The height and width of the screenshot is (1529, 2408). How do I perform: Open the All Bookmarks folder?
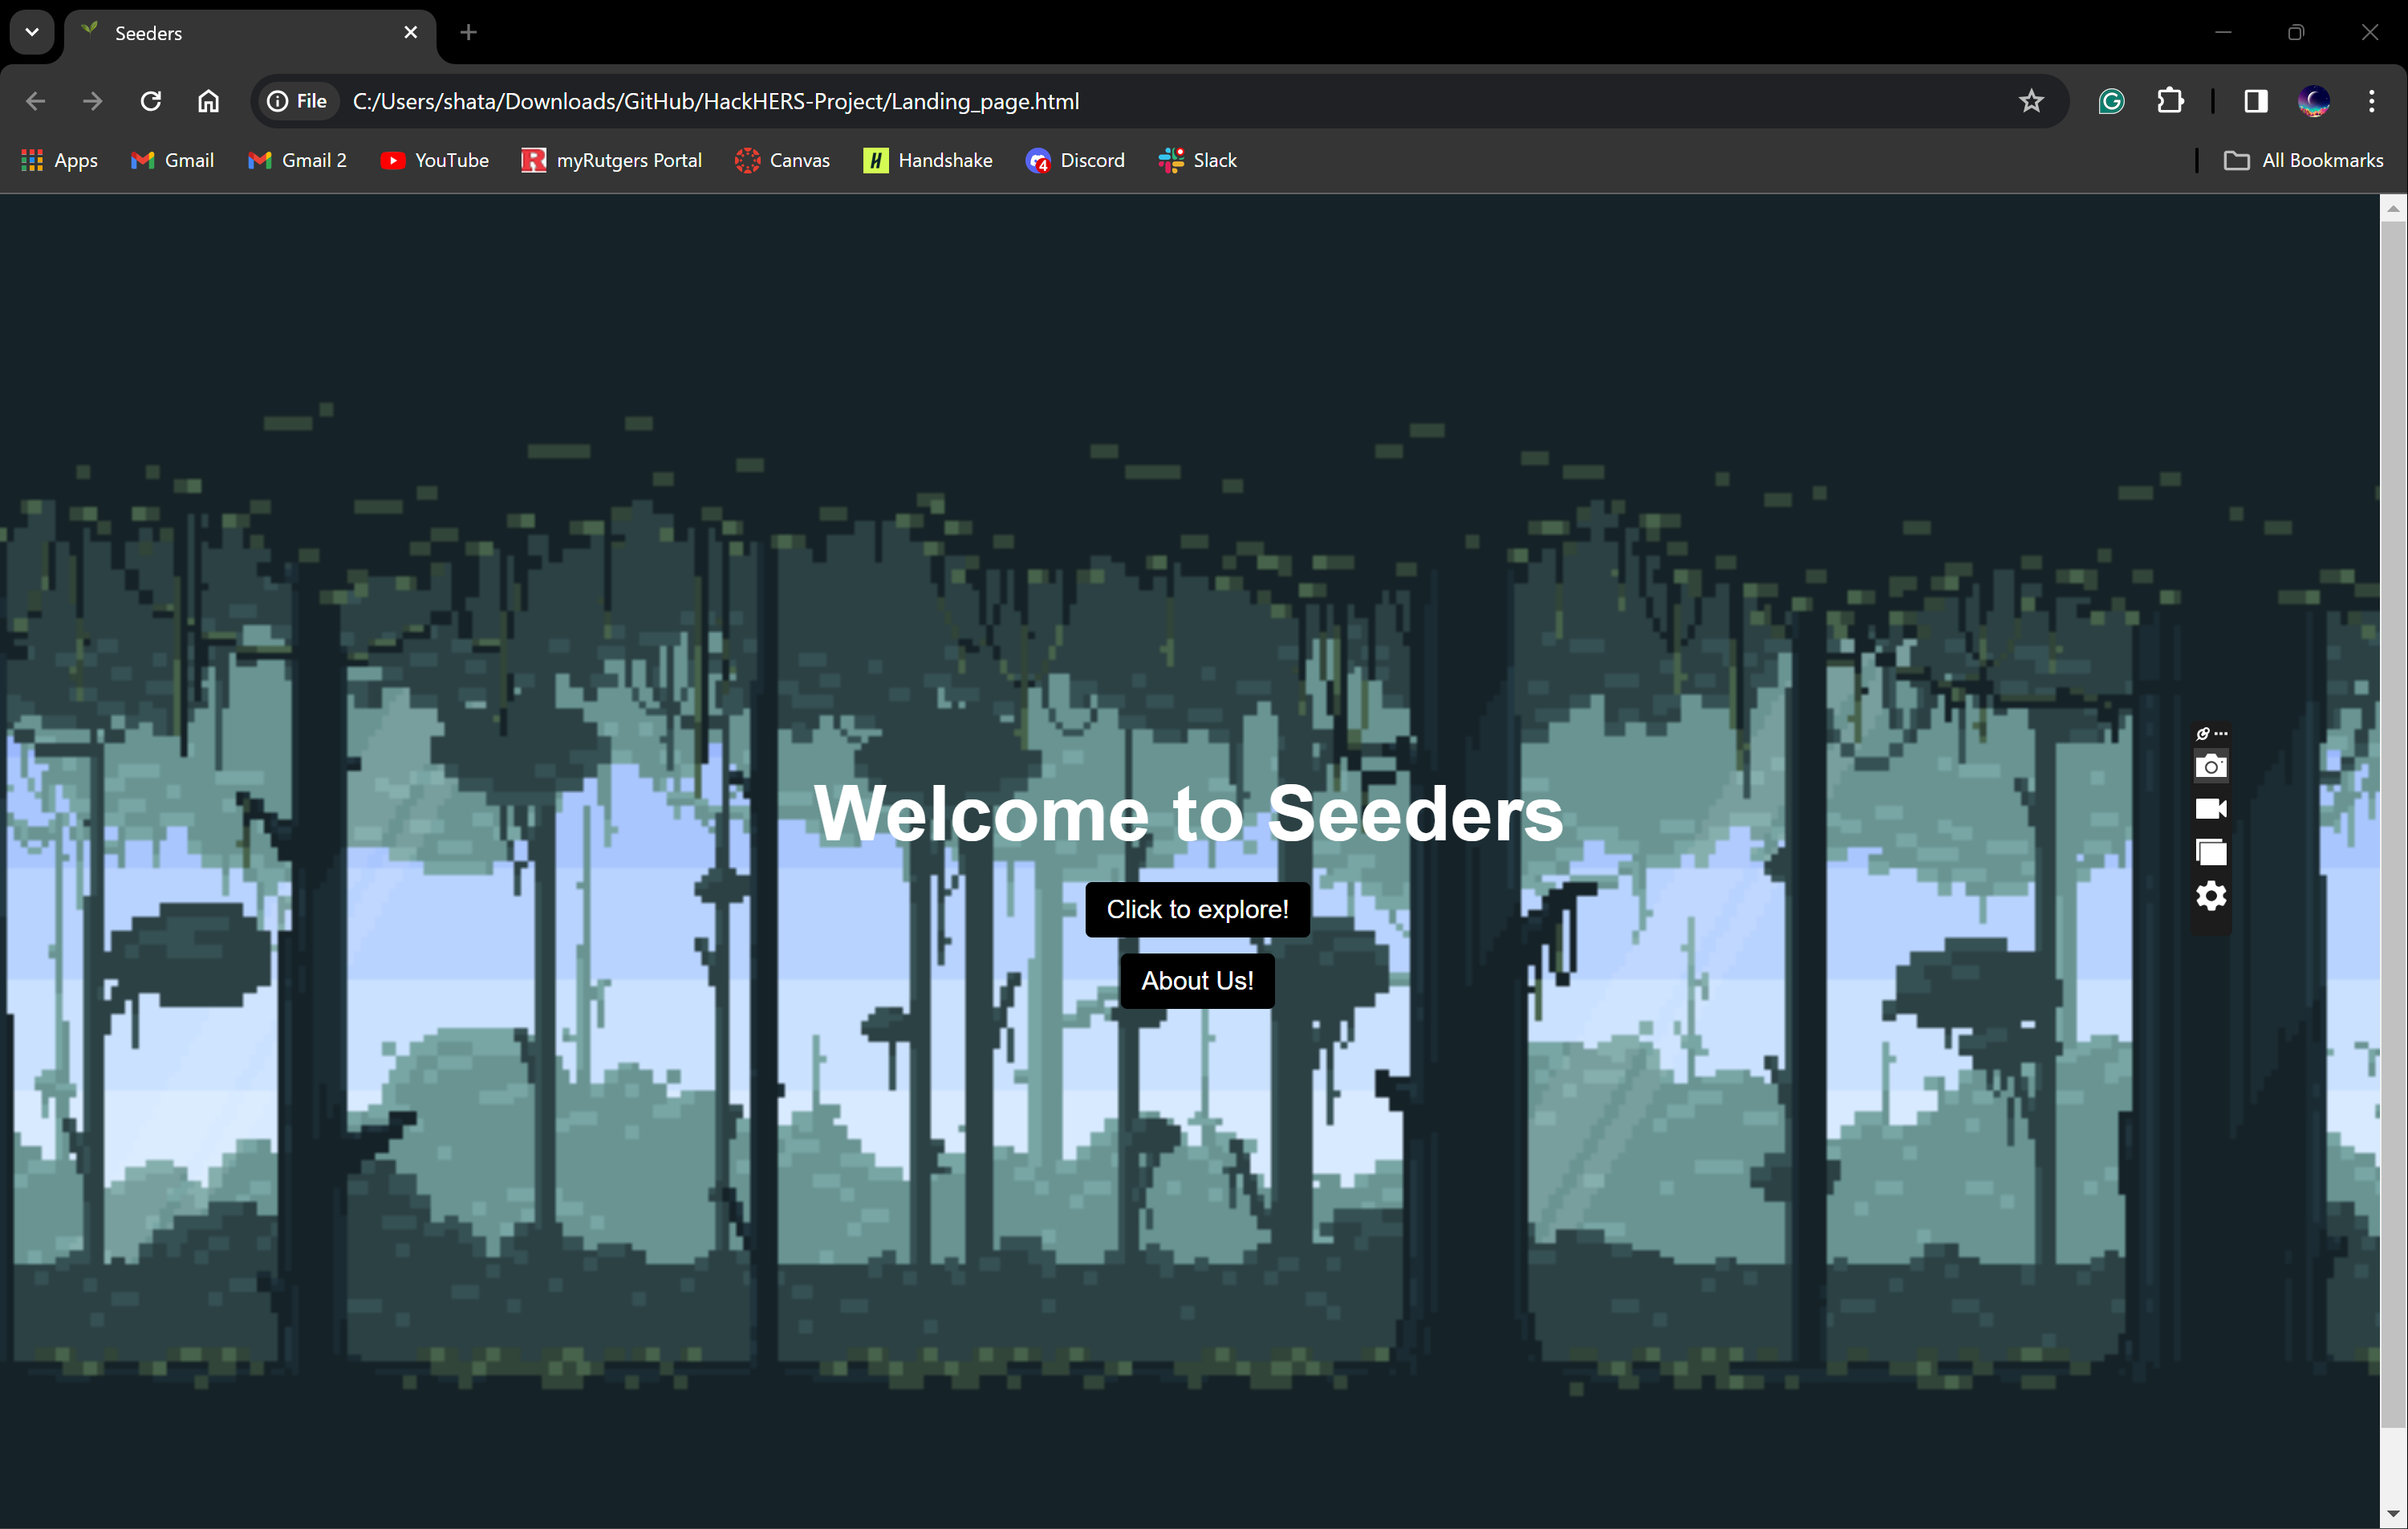pyautogui.click(x=2304, y=160)
